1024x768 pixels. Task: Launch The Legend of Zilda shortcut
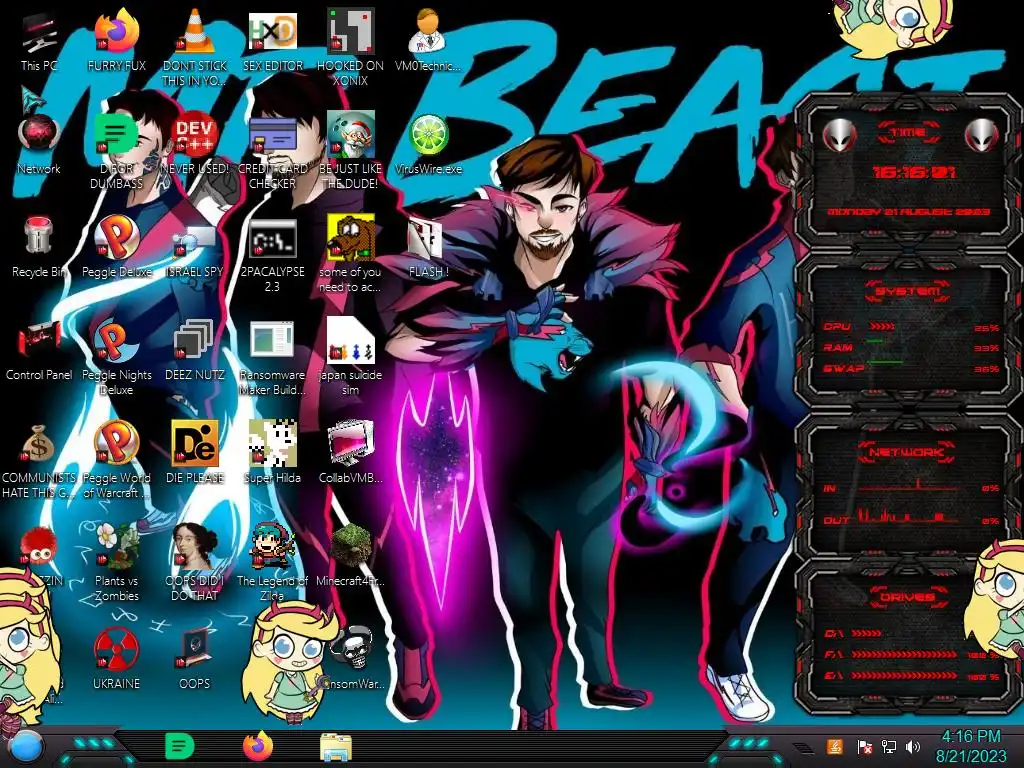(x=272, y=546)
